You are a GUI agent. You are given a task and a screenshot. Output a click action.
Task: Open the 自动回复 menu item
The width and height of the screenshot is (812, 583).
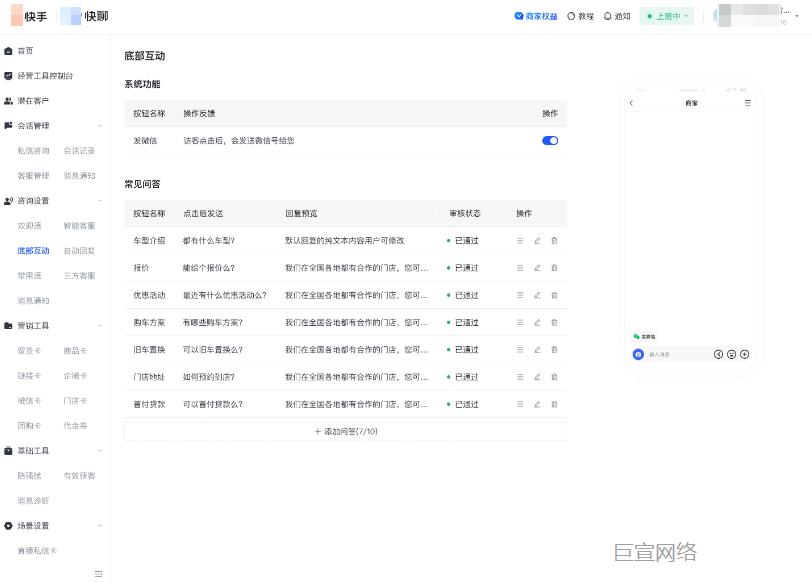coord(79,251)
